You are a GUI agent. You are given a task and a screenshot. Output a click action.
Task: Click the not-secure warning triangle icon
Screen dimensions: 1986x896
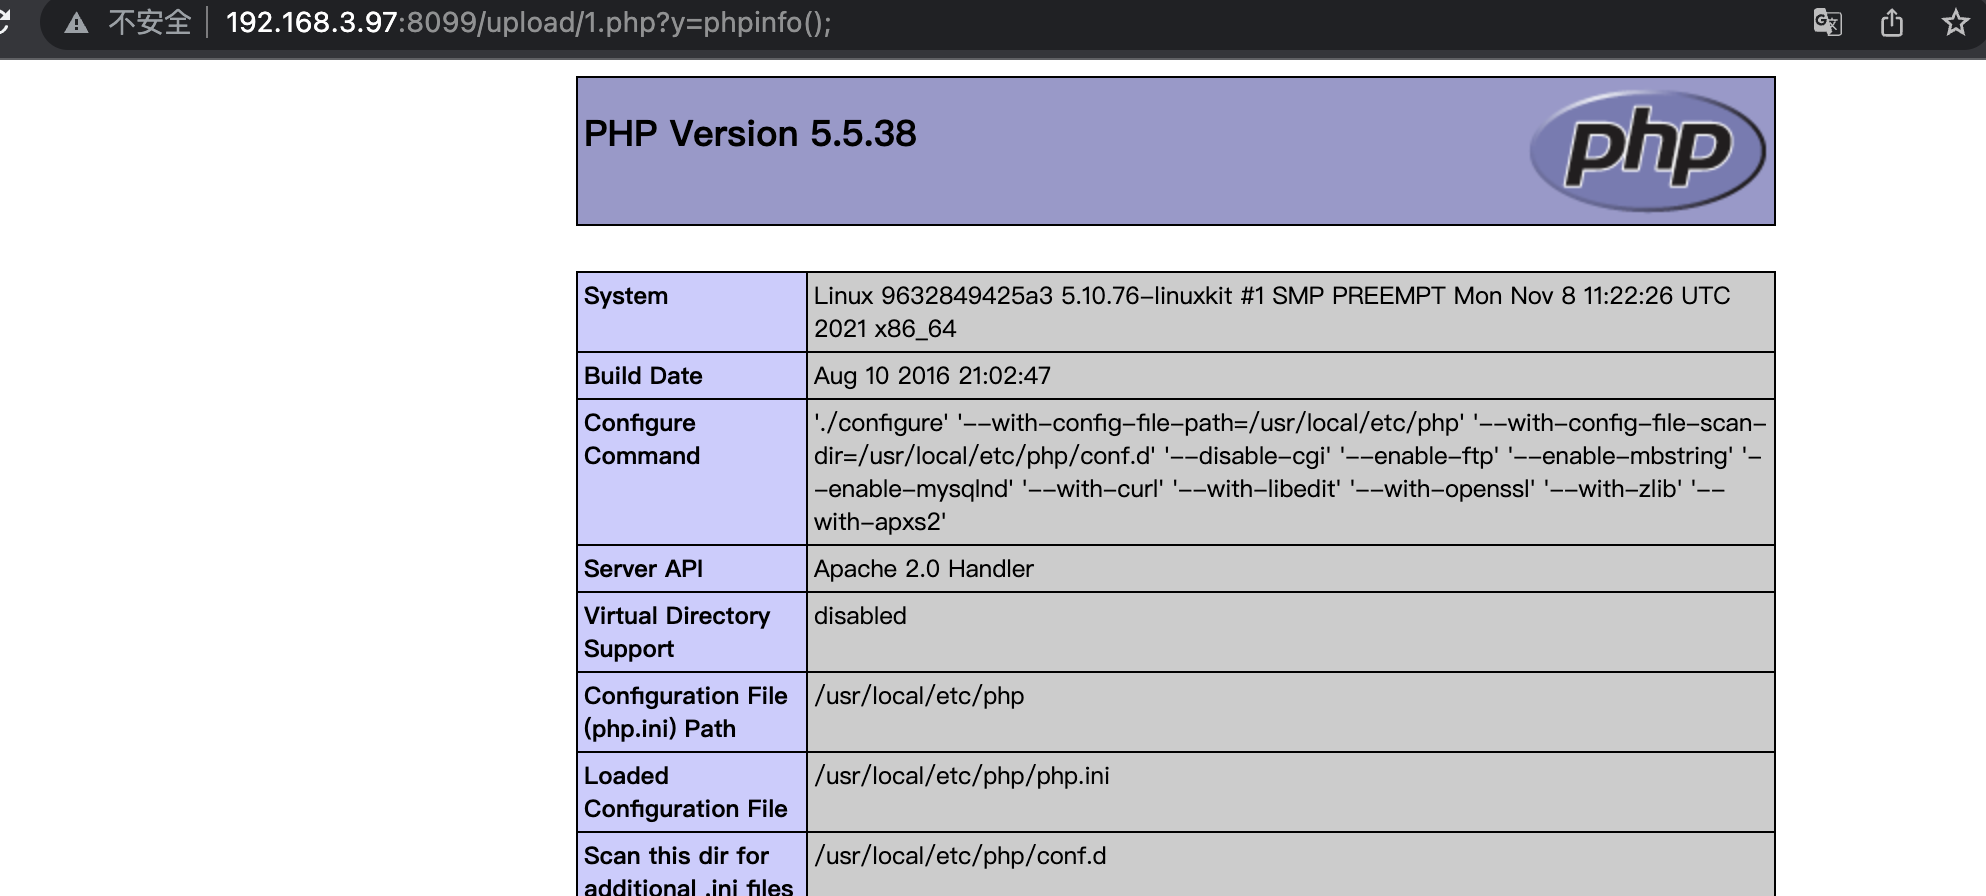click(x=77, y=23)
